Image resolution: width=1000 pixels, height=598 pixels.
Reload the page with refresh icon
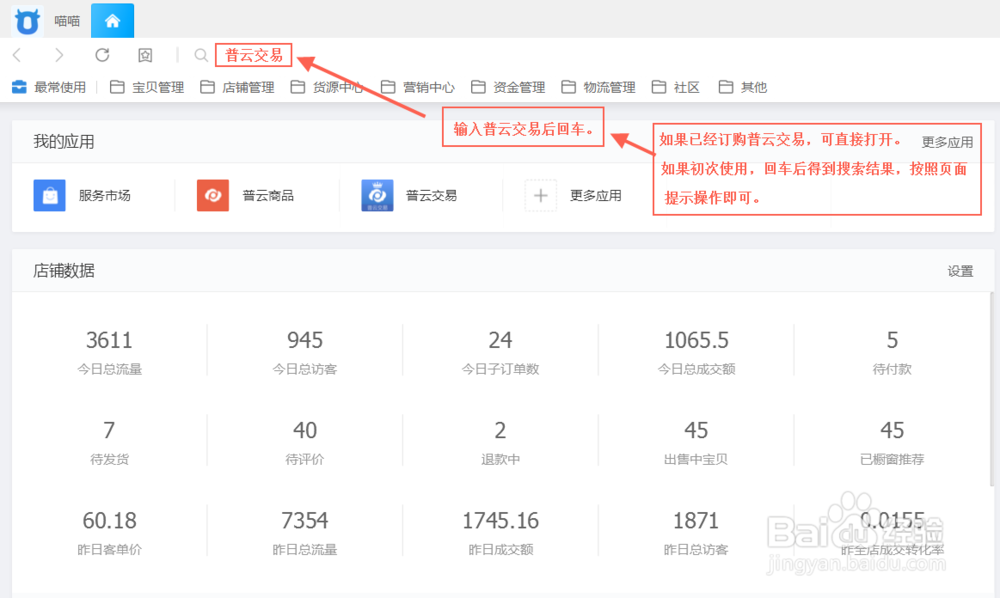point(102,55)
